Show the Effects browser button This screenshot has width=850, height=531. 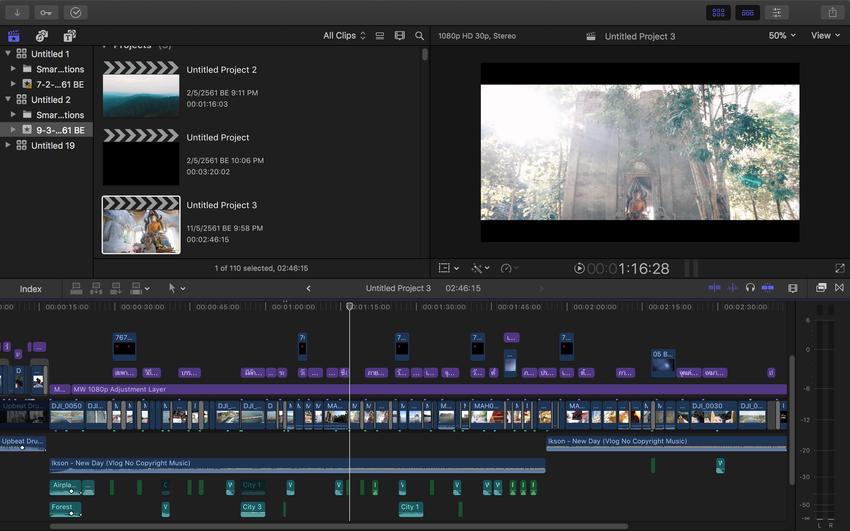(x=821, y=288)
